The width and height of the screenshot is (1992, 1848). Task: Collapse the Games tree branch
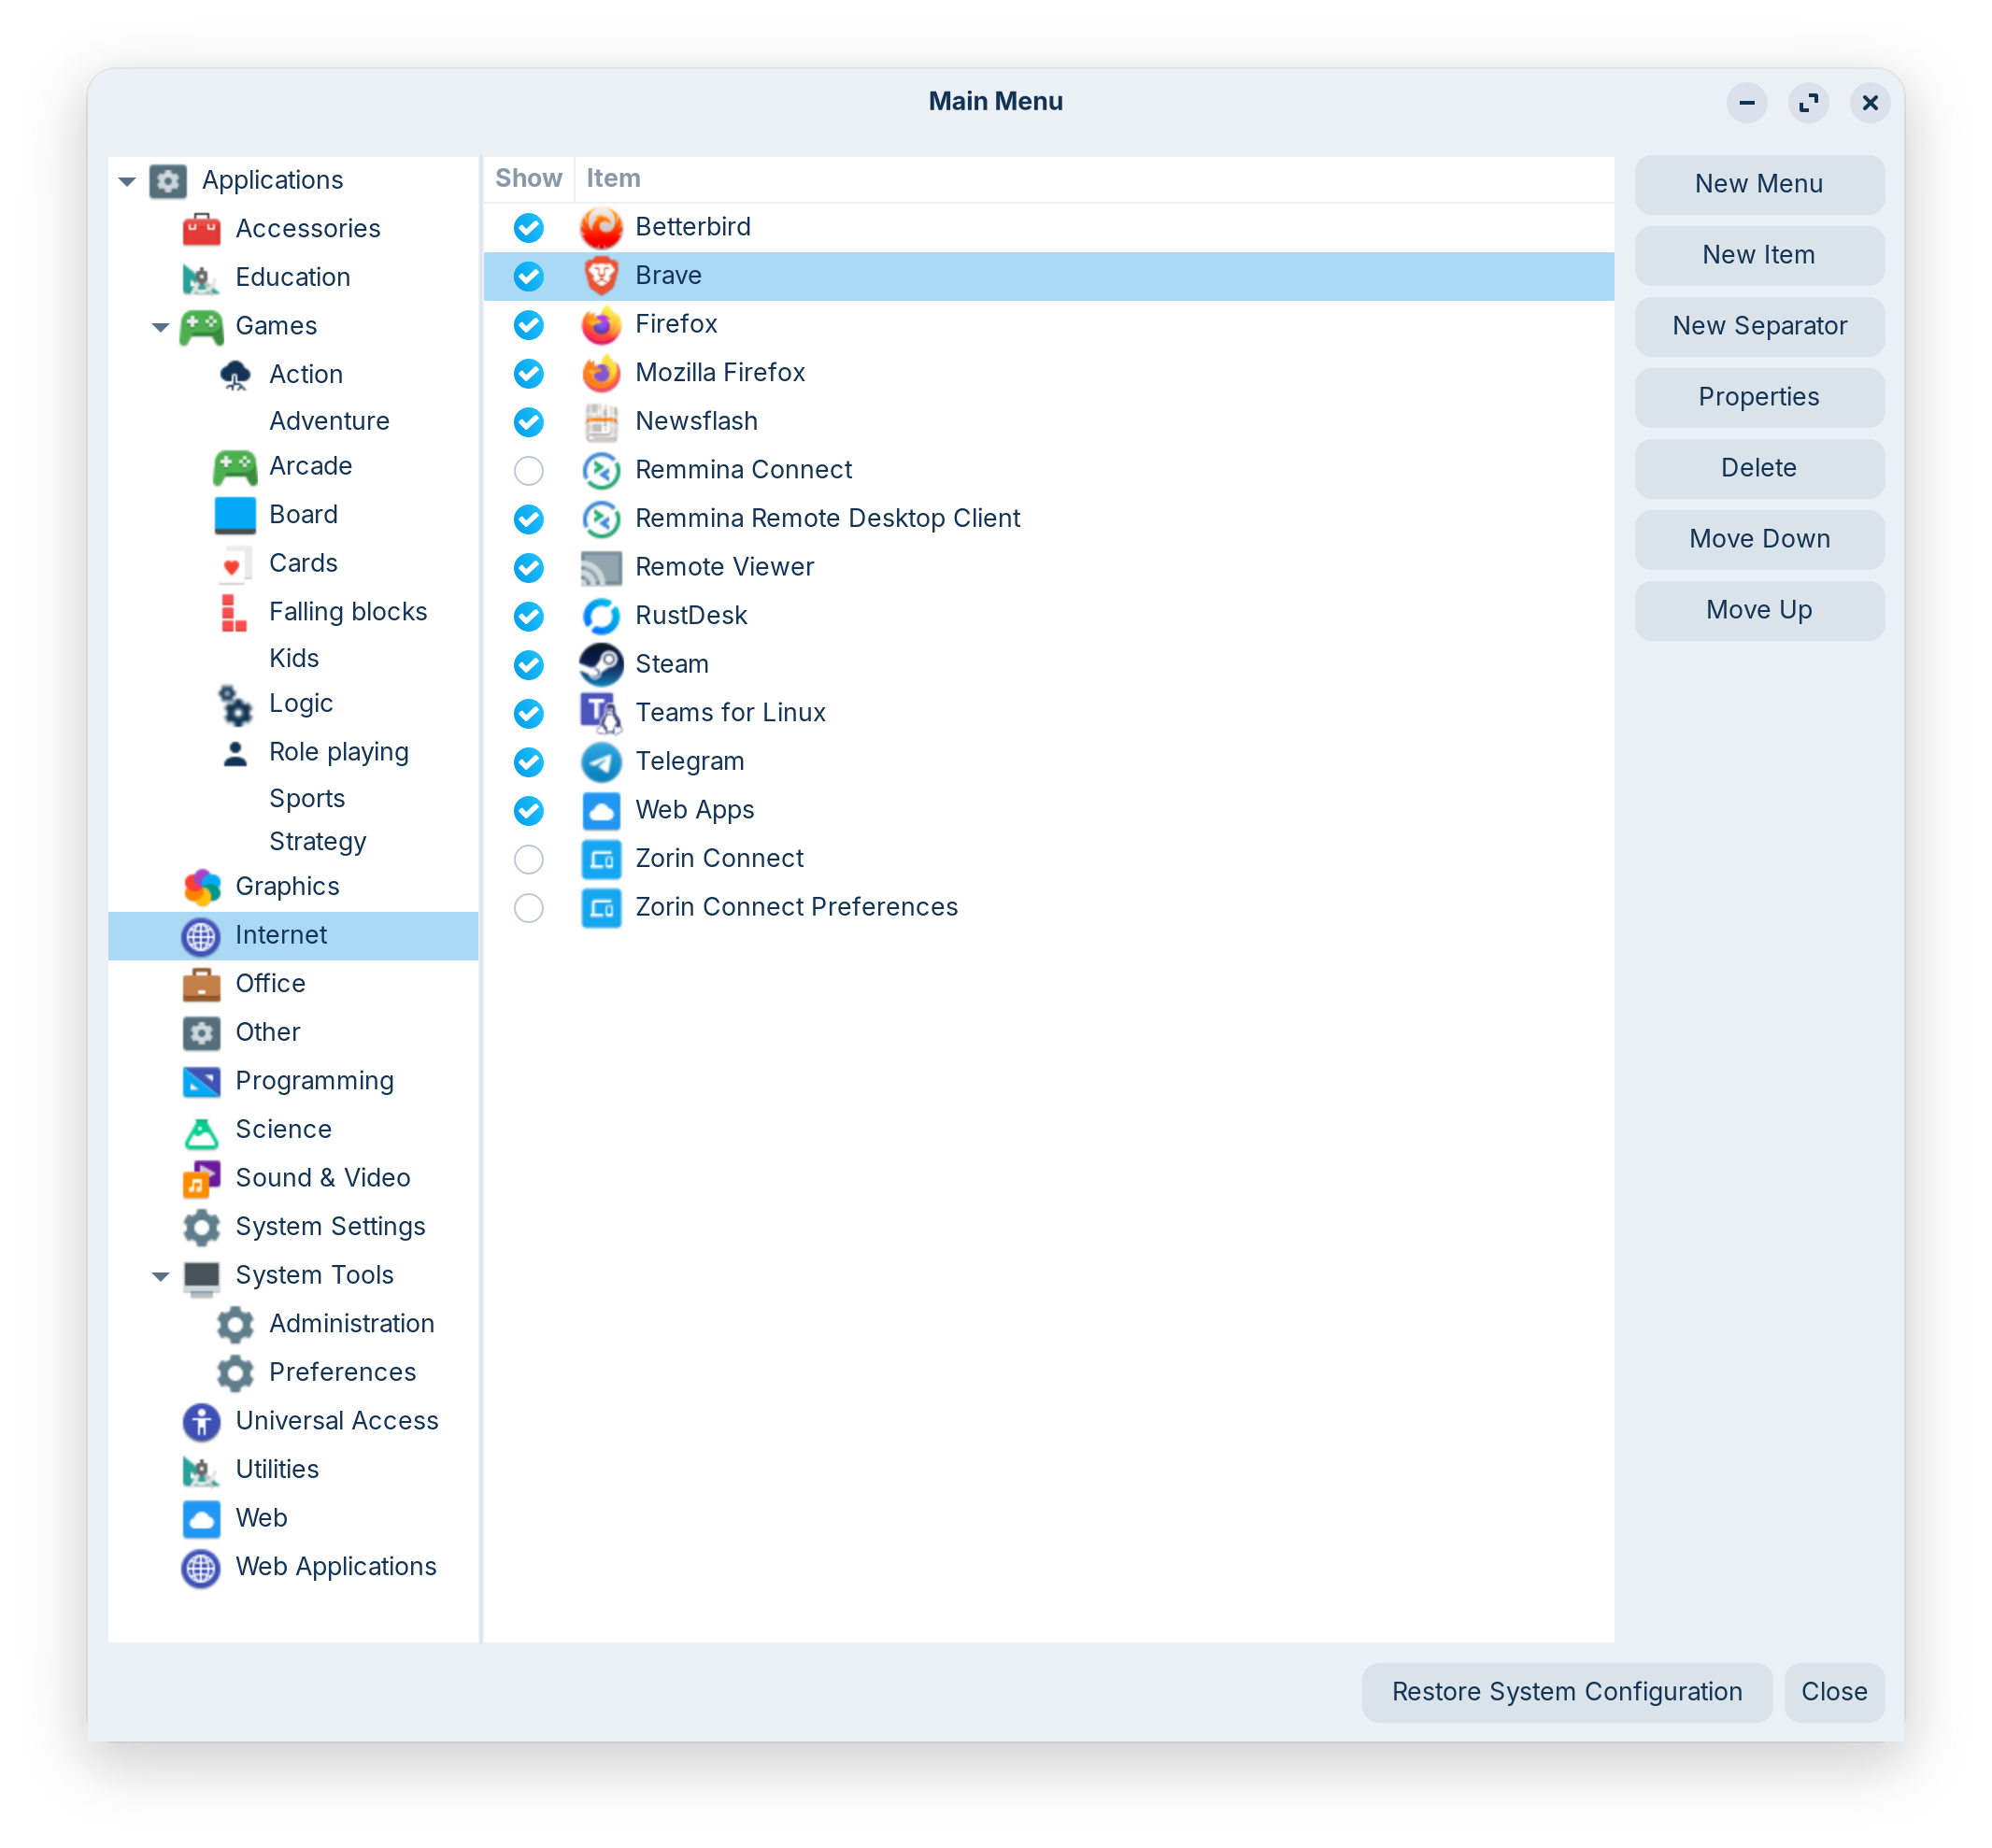tap(160, 327)
